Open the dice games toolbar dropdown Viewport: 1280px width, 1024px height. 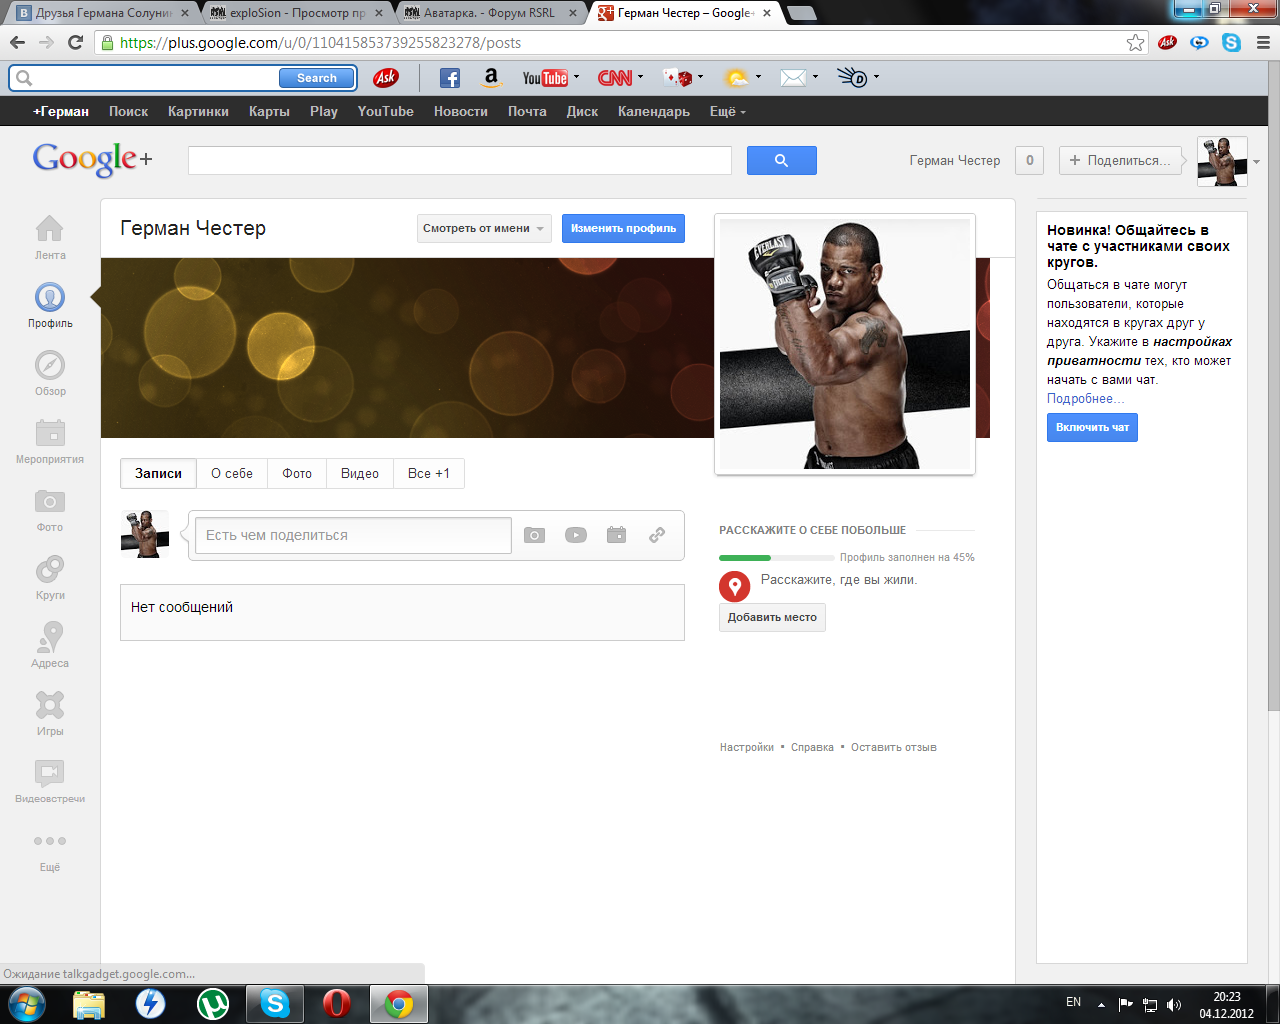(x=700, y=77)
